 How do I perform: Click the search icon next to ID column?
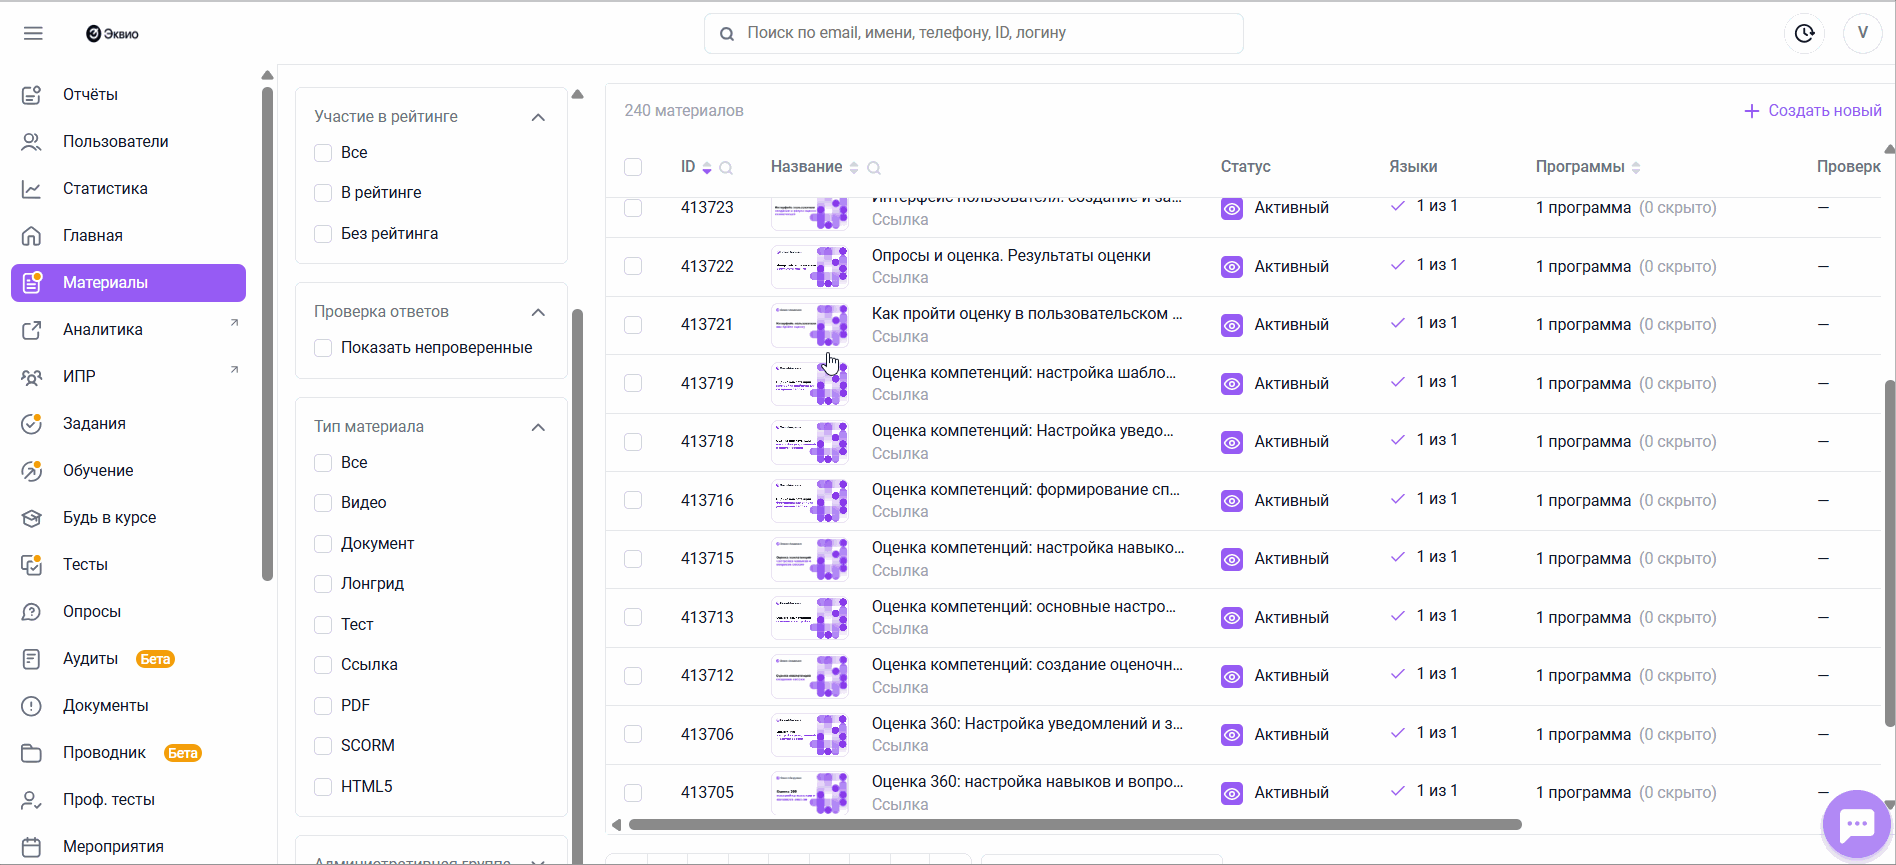click(x=727, y=168)
